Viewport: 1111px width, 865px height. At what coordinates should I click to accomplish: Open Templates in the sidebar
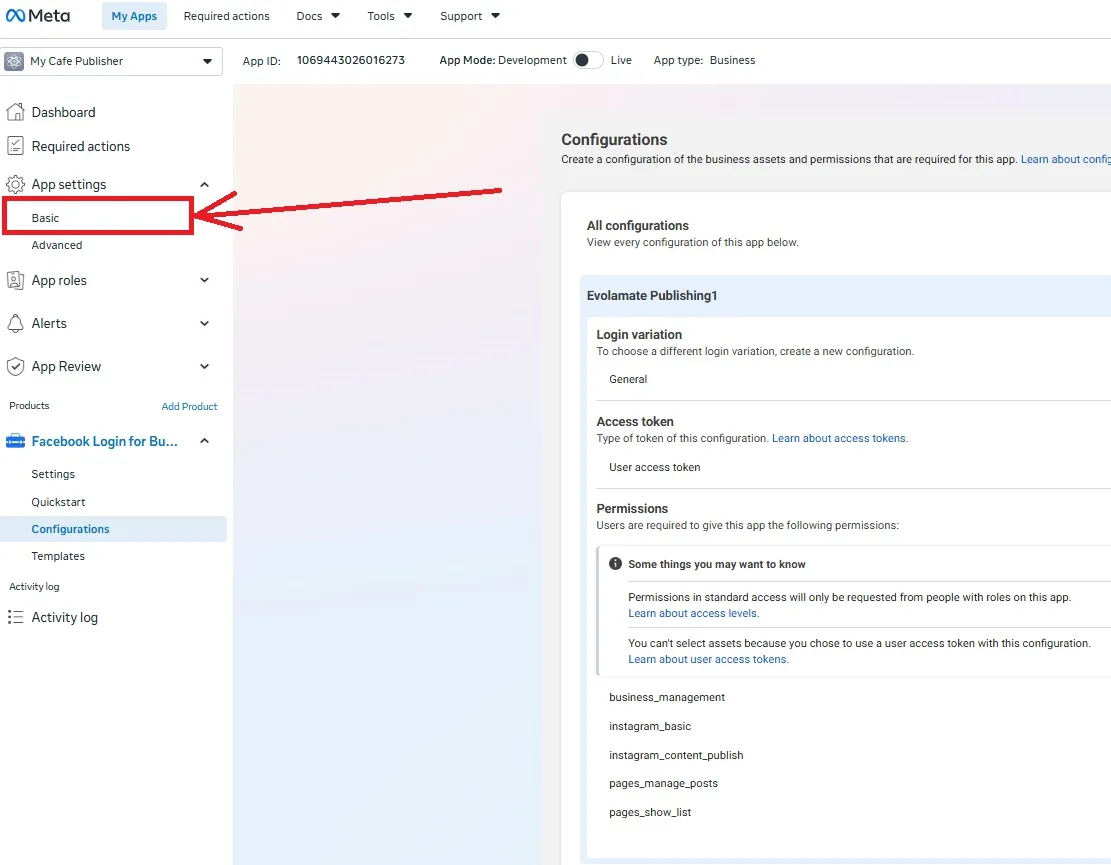[58, 556]
